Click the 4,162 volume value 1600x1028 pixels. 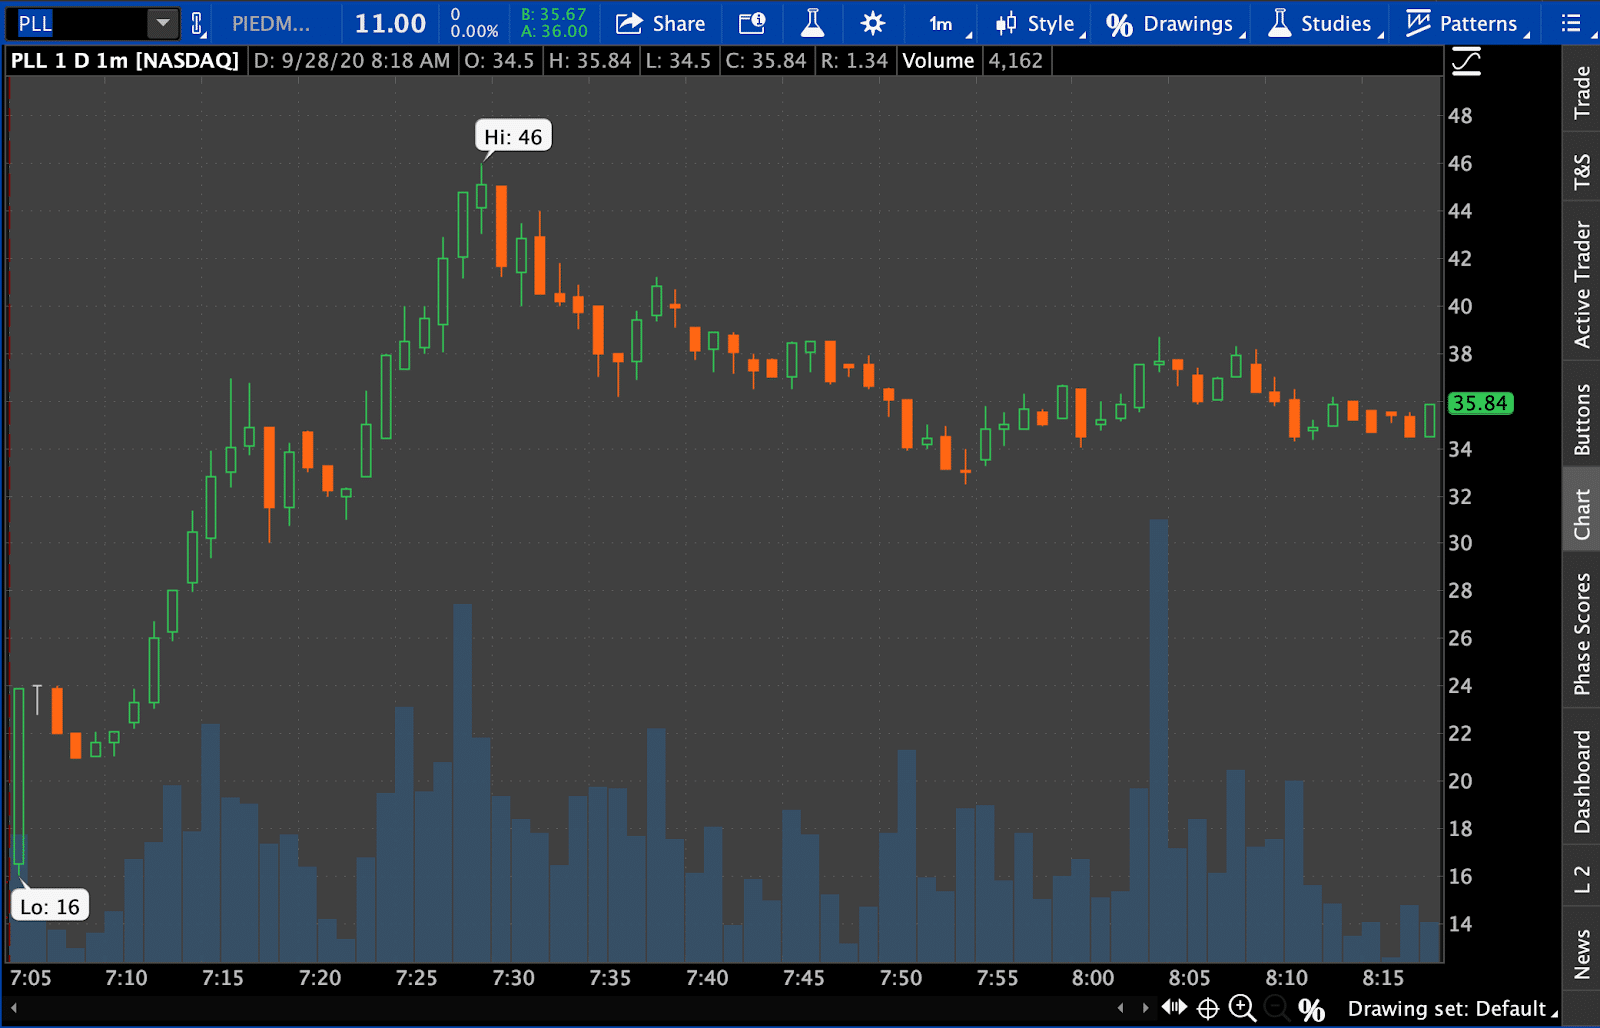1016,60
